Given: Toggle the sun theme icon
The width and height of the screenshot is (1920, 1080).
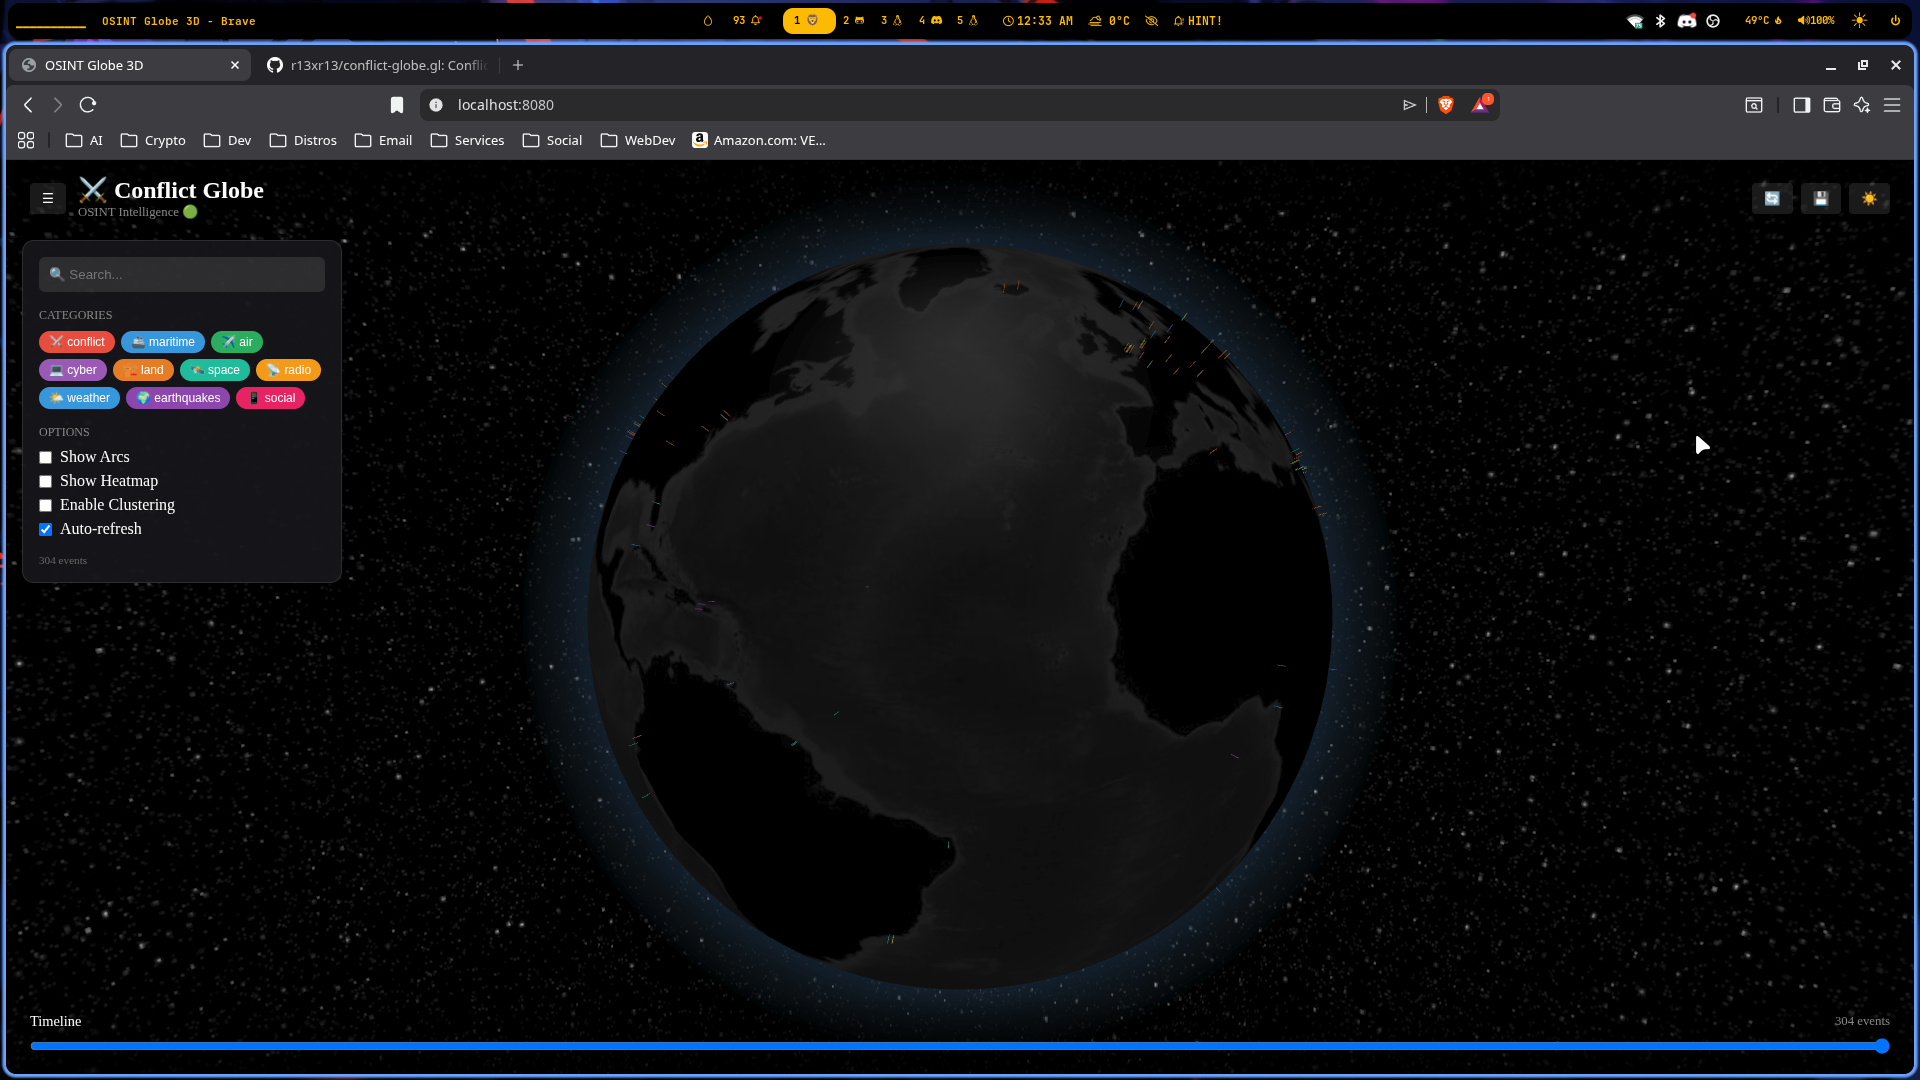Looking at the screenshot, I should coord(1869,198).
